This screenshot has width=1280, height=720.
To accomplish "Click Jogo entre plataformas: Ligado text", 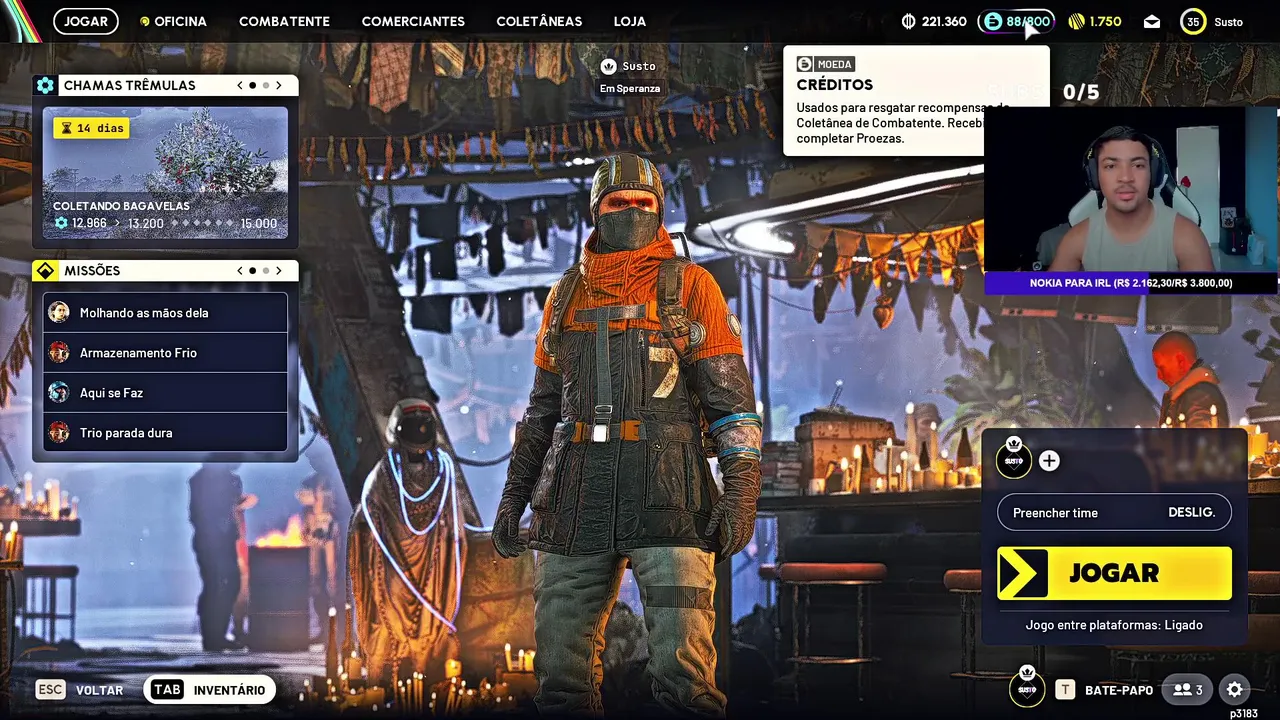I will coord(1114,625).
